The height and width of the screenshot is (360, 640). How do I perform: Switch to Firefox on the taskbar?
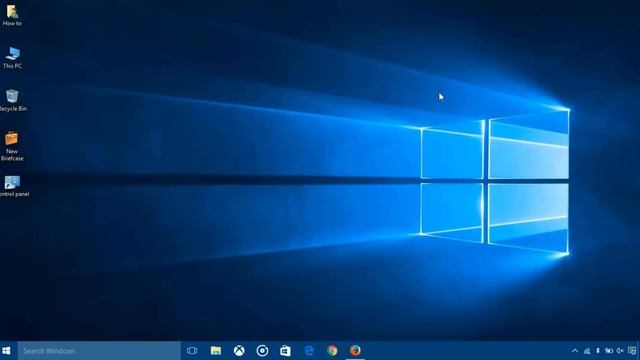[356, 351]
